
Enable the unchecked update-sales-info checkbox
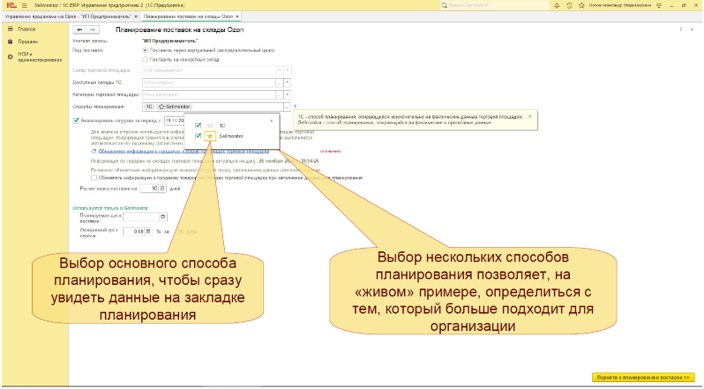(x=94, y=178)
